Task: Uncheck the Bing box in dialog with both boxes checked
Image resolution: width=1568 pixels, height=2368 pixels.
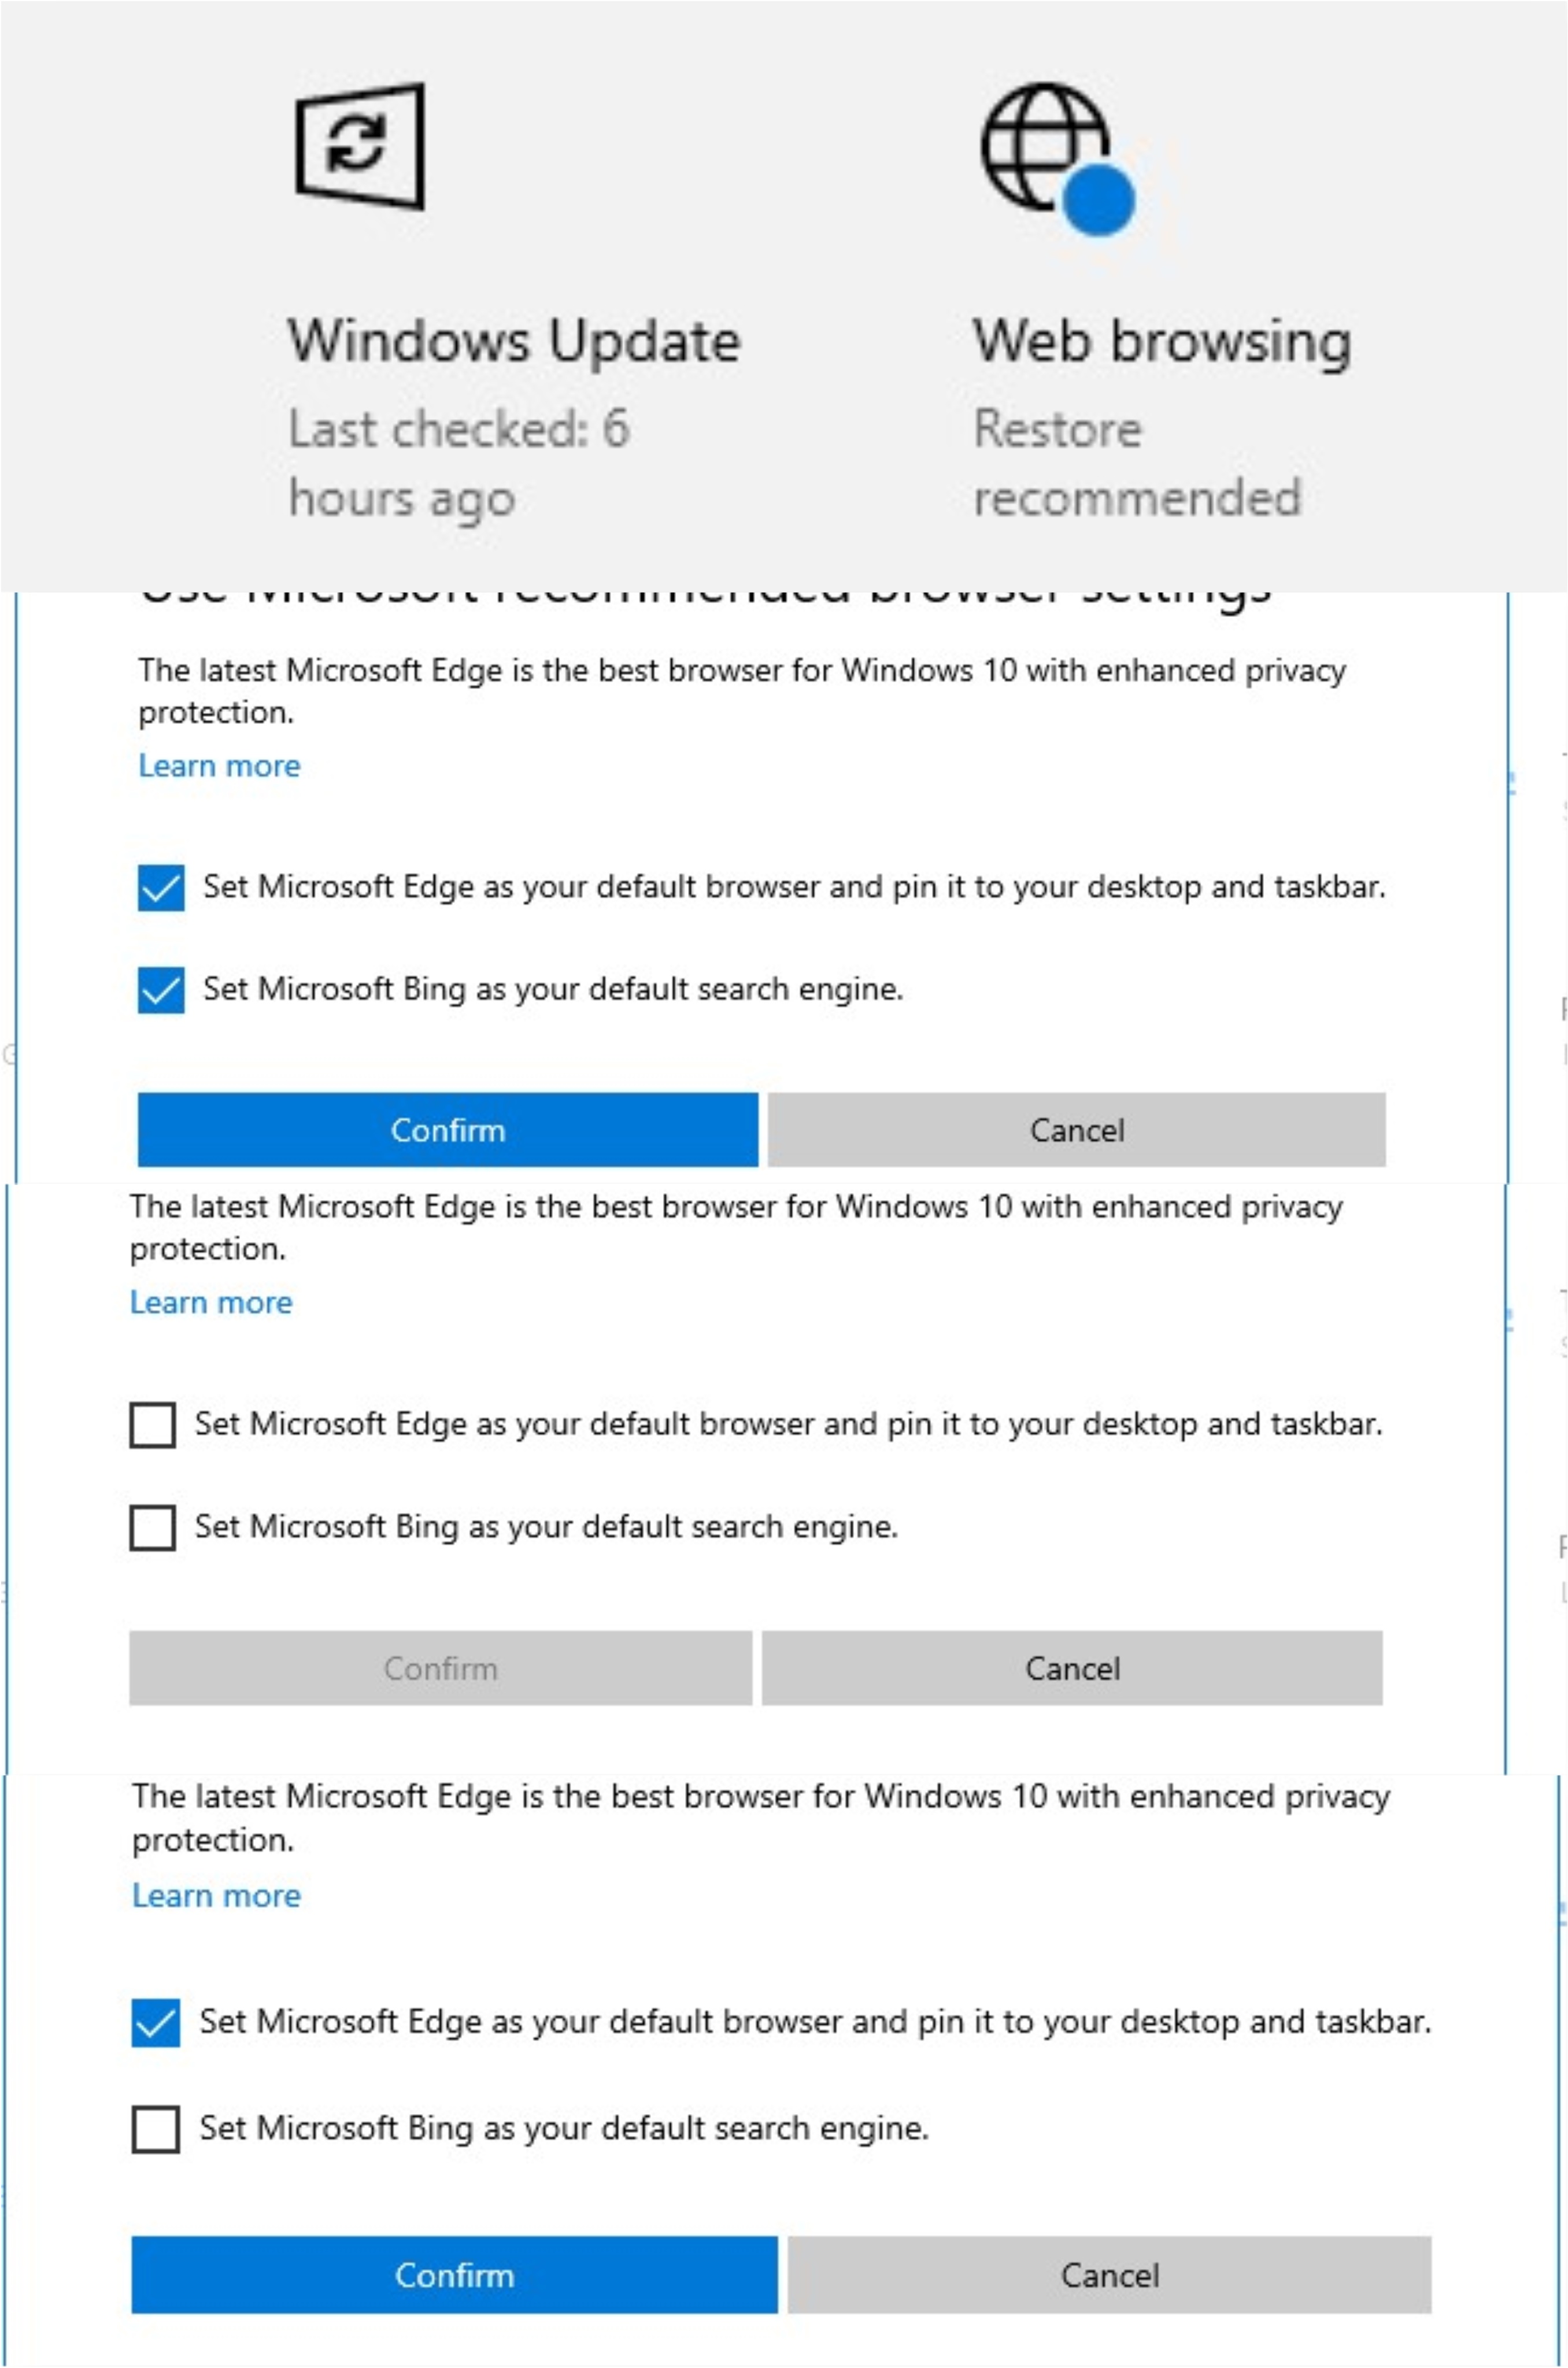Action: click(x=161, y=990)
